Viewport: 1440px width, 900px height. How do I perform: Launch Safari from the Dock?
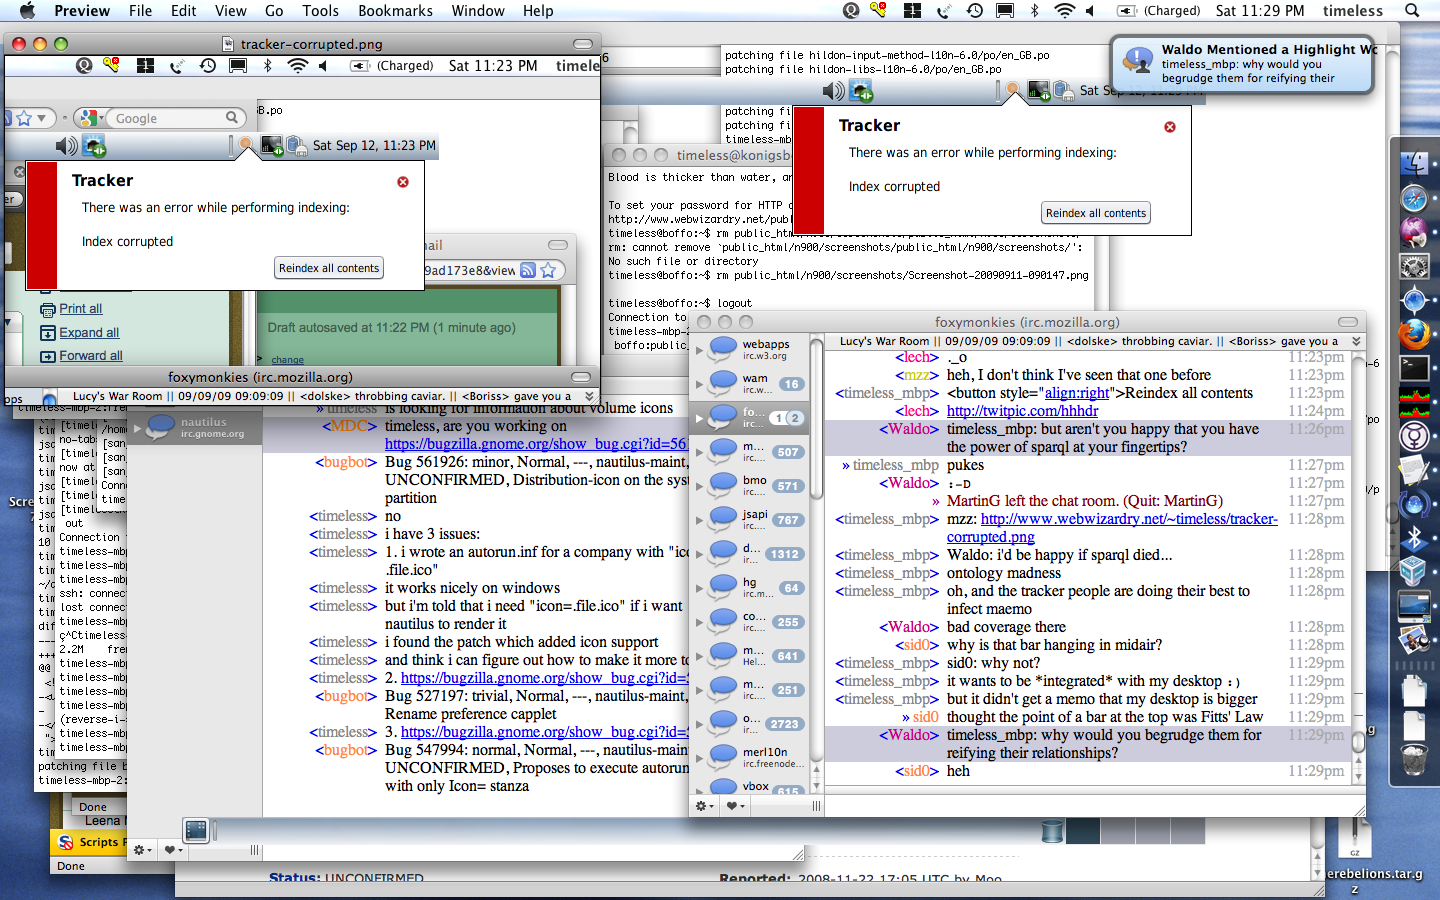coord(1414,198)
